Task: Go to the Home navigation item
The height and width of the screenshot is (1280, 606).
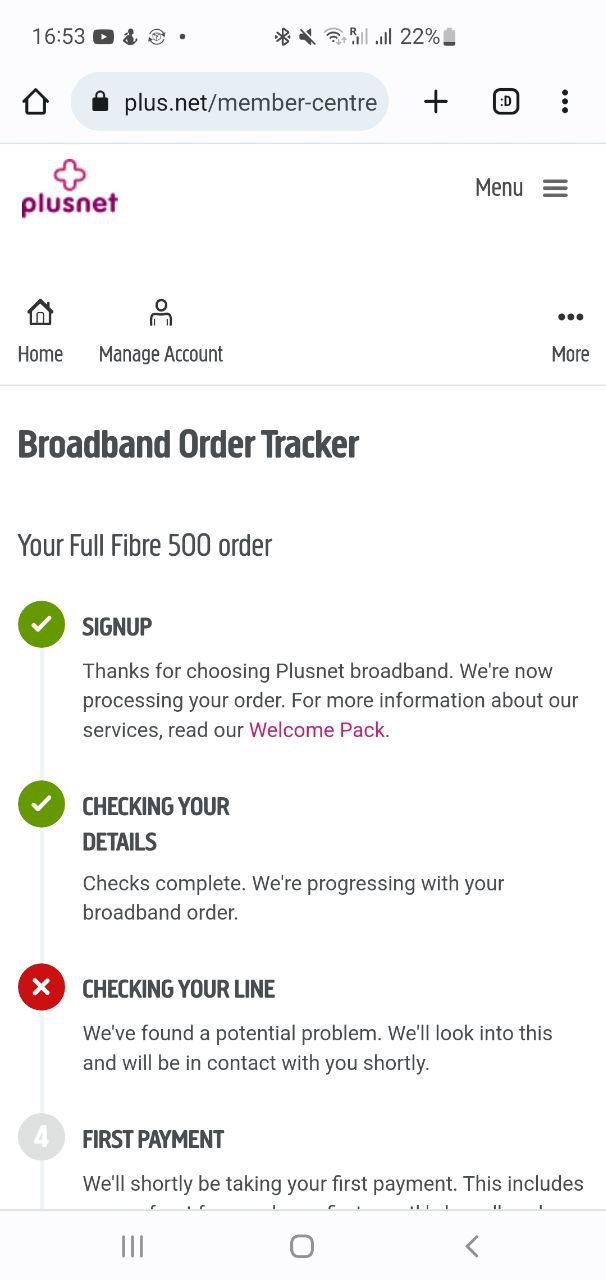Action: [40, 331]
